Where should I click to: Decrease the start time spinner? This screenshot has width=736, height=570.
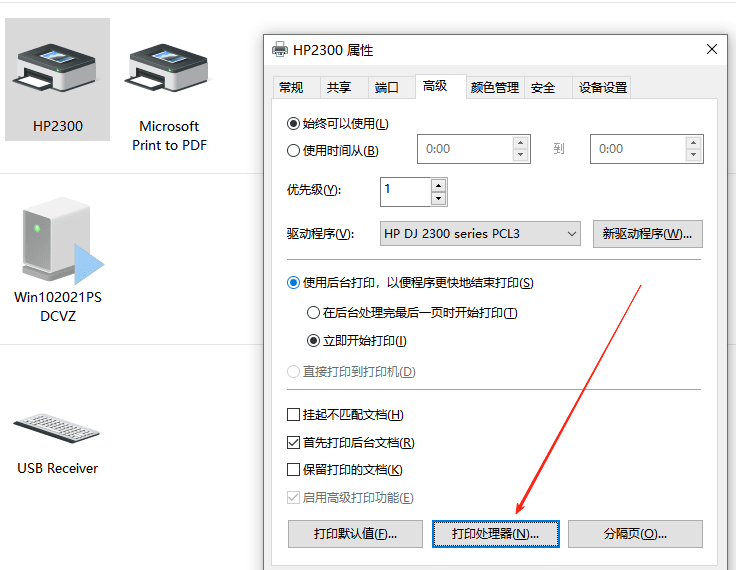click(520, 155)
